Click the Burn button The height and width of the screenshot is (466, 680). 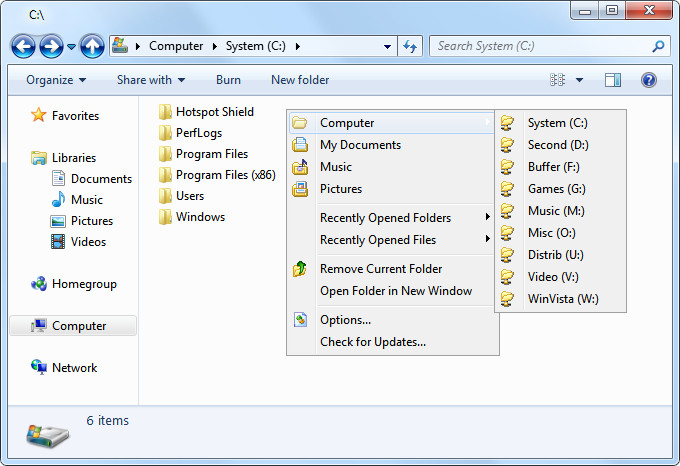[228, 80]
